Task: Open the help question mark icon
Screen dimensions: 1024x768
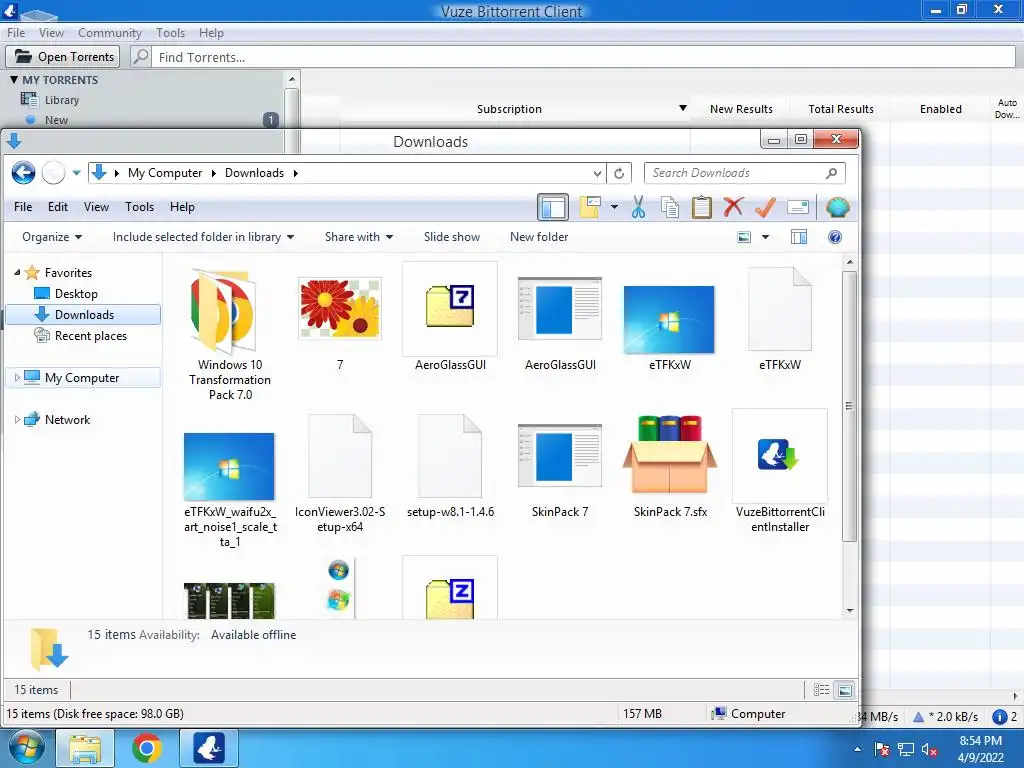Action: click(x=835, y=237)
